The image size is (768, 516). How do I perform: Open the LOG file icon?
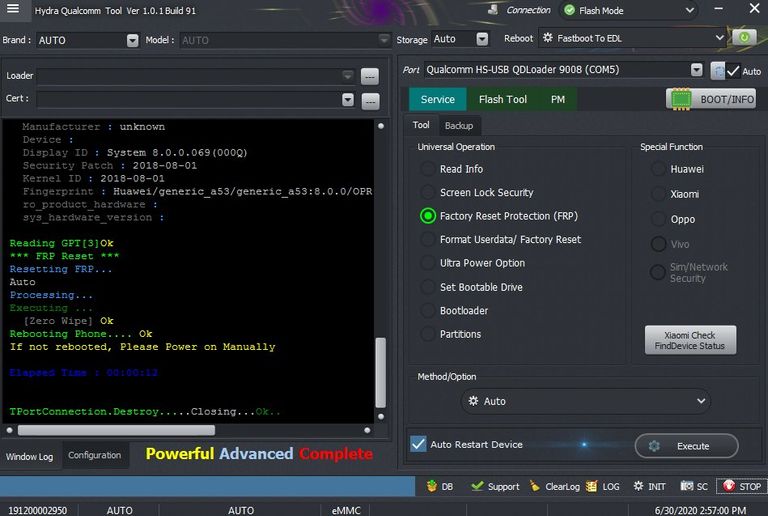pyautogui.click(x=591, y=486)
